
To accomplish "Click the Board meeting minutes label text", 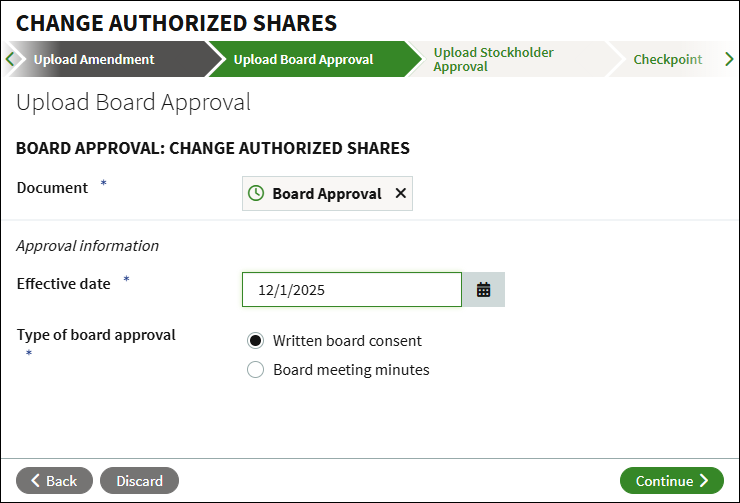I will click(x=351, y=369).
